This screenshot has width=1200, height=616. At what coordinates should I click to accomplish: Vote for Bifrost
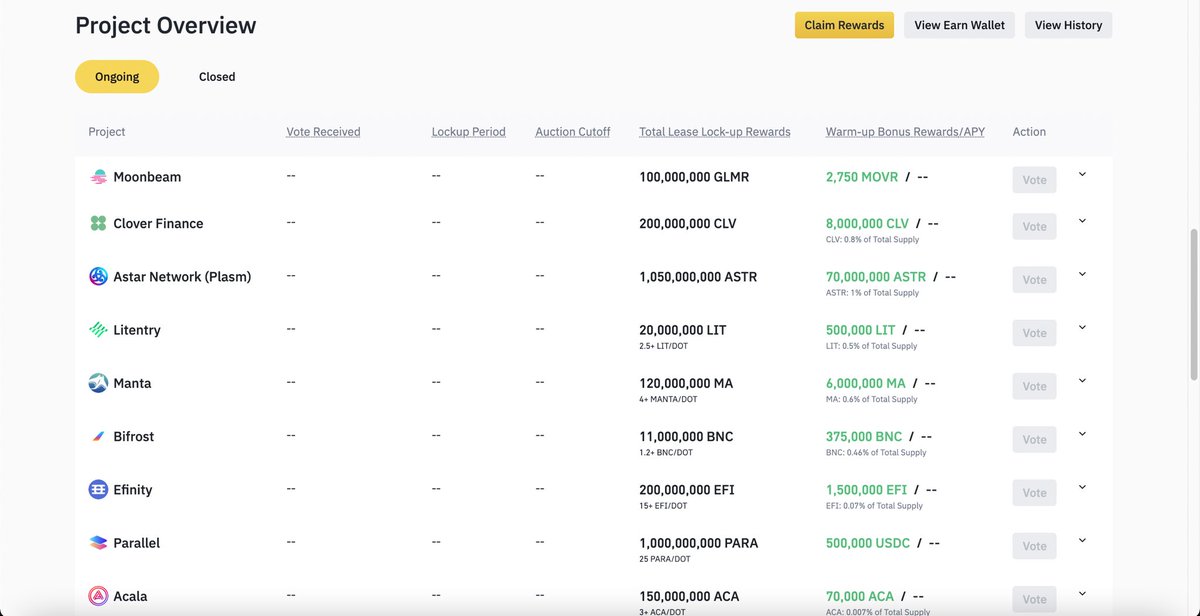tap(1034, 439)
